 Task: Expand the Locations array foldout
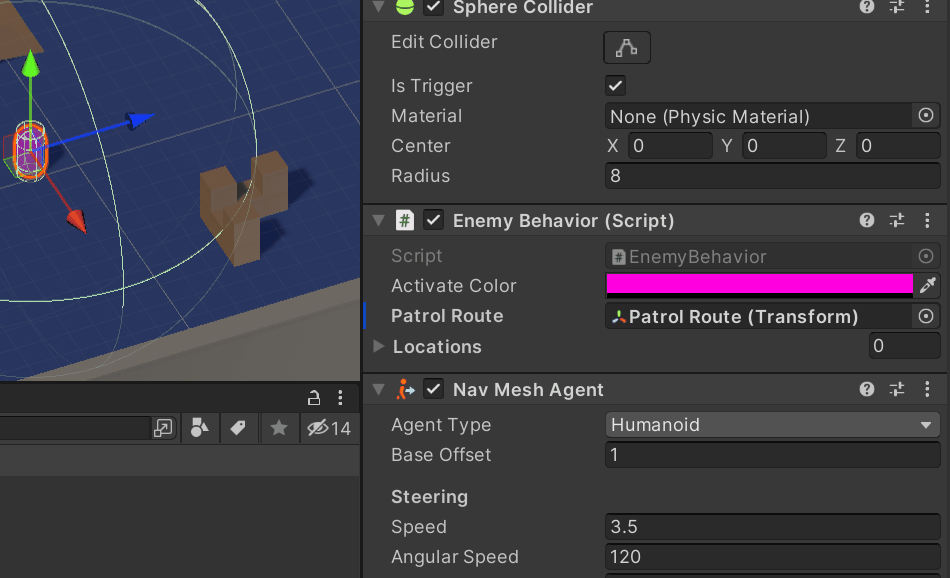coord(379,346)
